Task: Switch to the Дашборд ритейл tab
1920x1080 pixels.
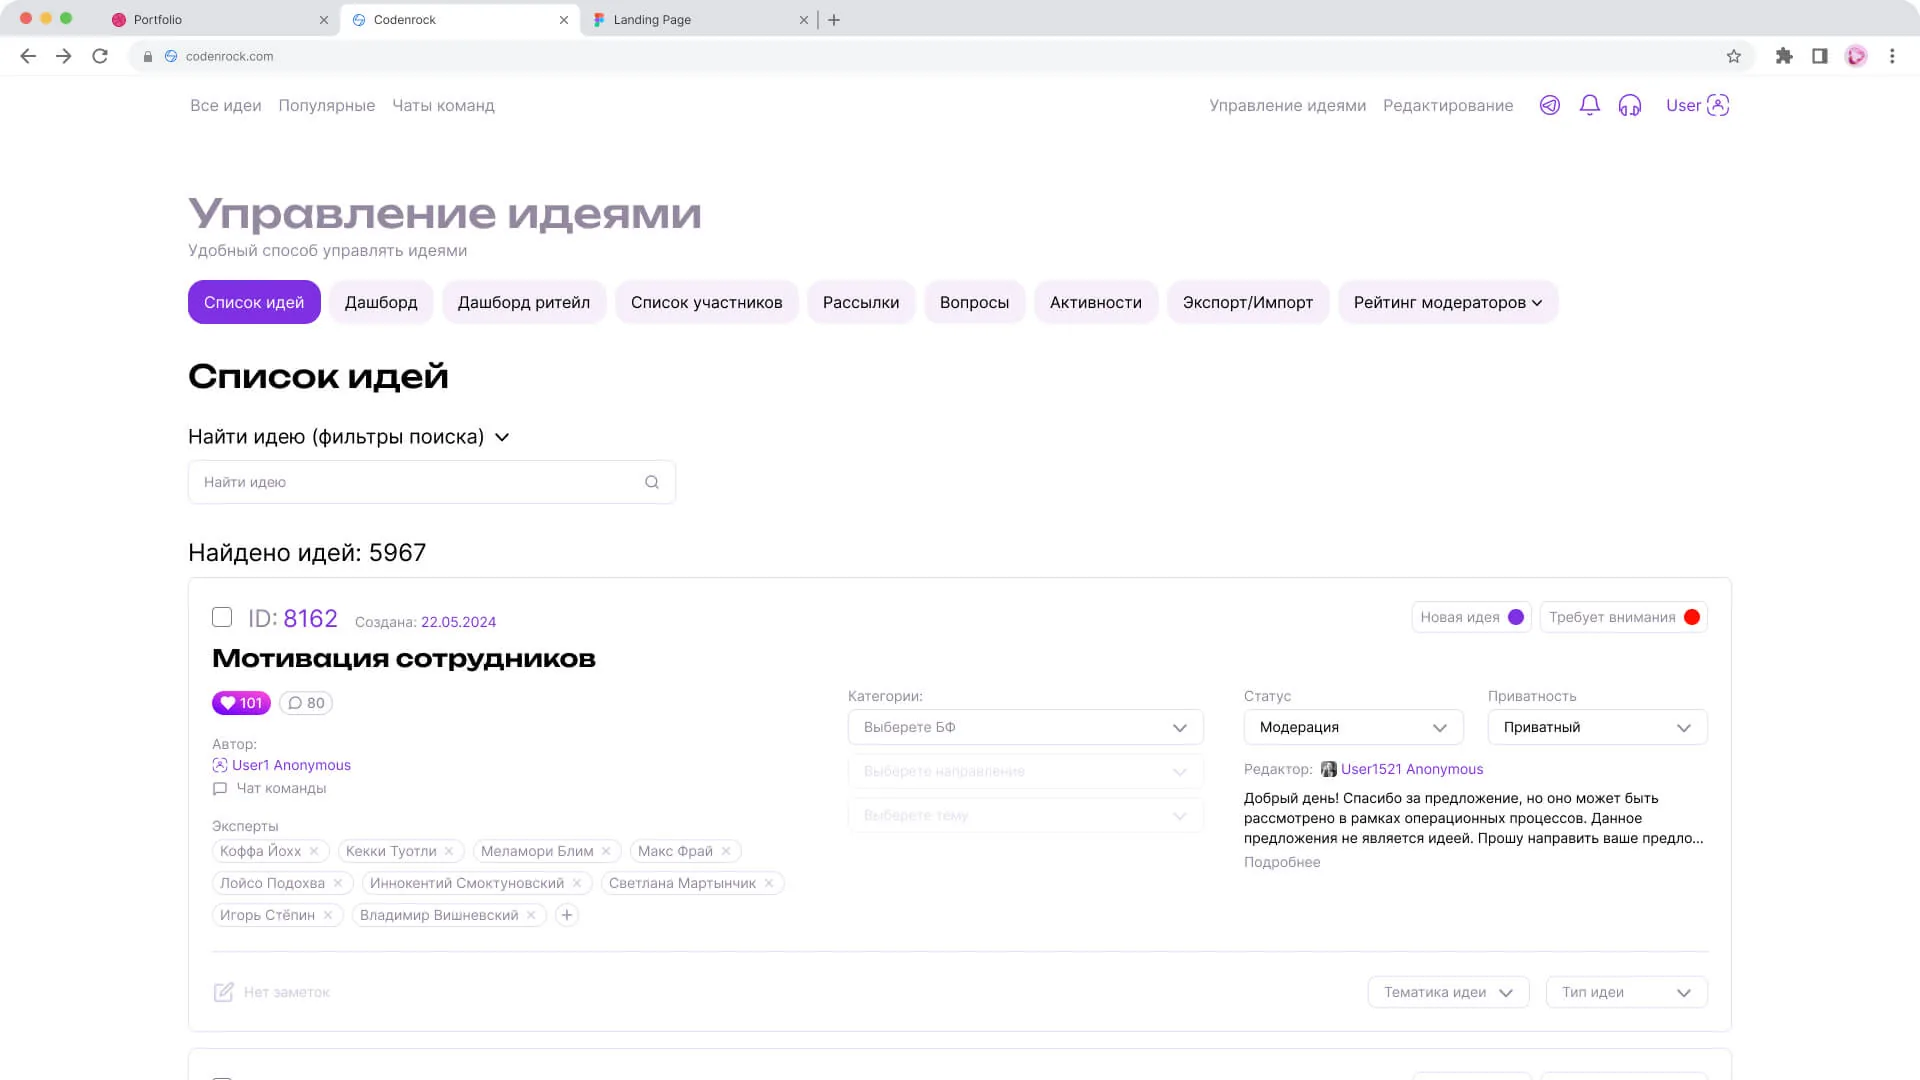Action: tap(524, 302)
